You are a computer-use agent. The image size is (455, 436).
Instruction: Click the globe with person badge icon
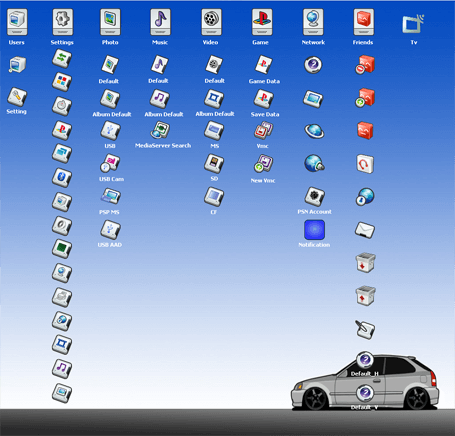click(365, 196)
